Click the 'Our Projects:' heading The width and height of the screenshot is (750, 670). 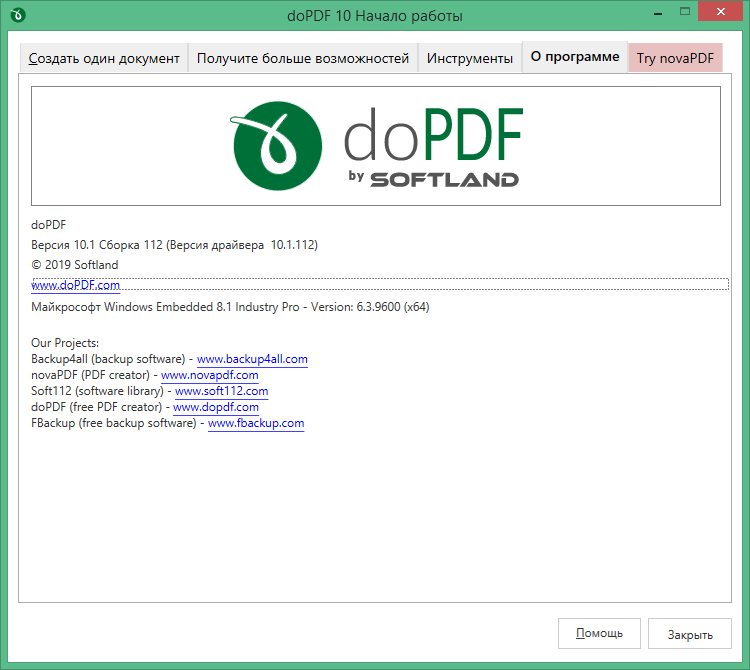point(65,343)
